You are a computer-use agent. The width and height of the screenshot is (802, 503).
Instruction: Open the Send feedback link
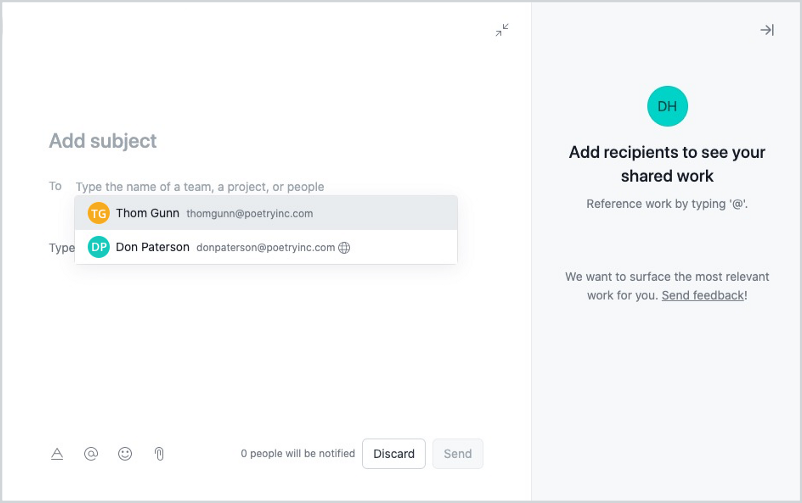click(x=703, y=296)
